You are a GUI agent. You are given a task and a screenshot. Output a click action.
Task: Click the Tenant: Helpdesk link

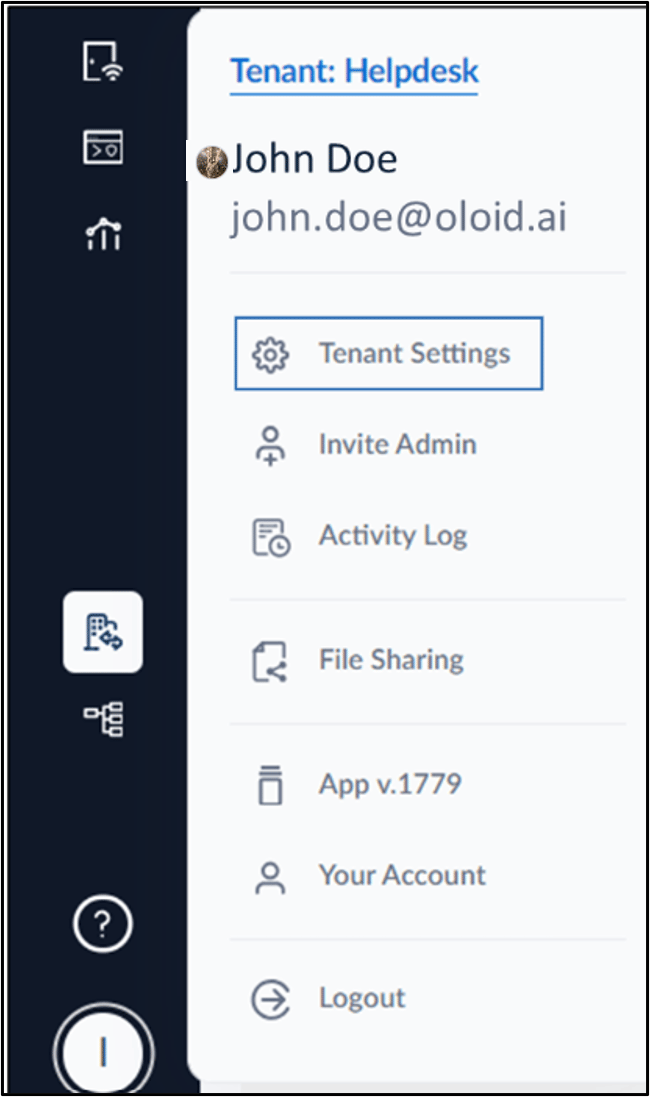tap(354, 71)
